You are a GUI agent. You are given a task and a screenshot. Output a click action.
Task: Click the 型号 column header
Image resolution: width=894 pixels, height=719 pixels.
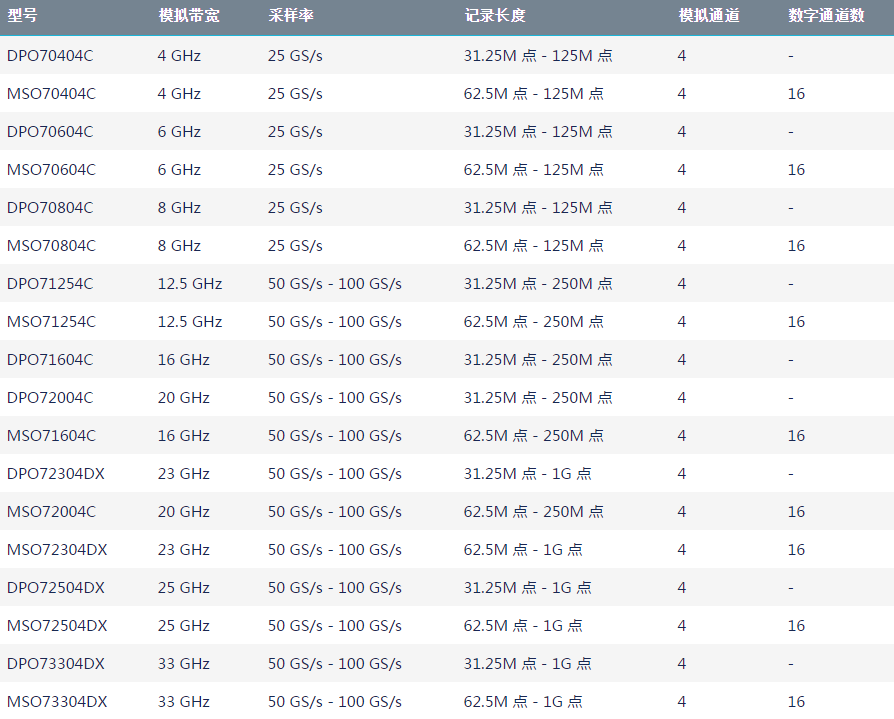pos(23,17)
